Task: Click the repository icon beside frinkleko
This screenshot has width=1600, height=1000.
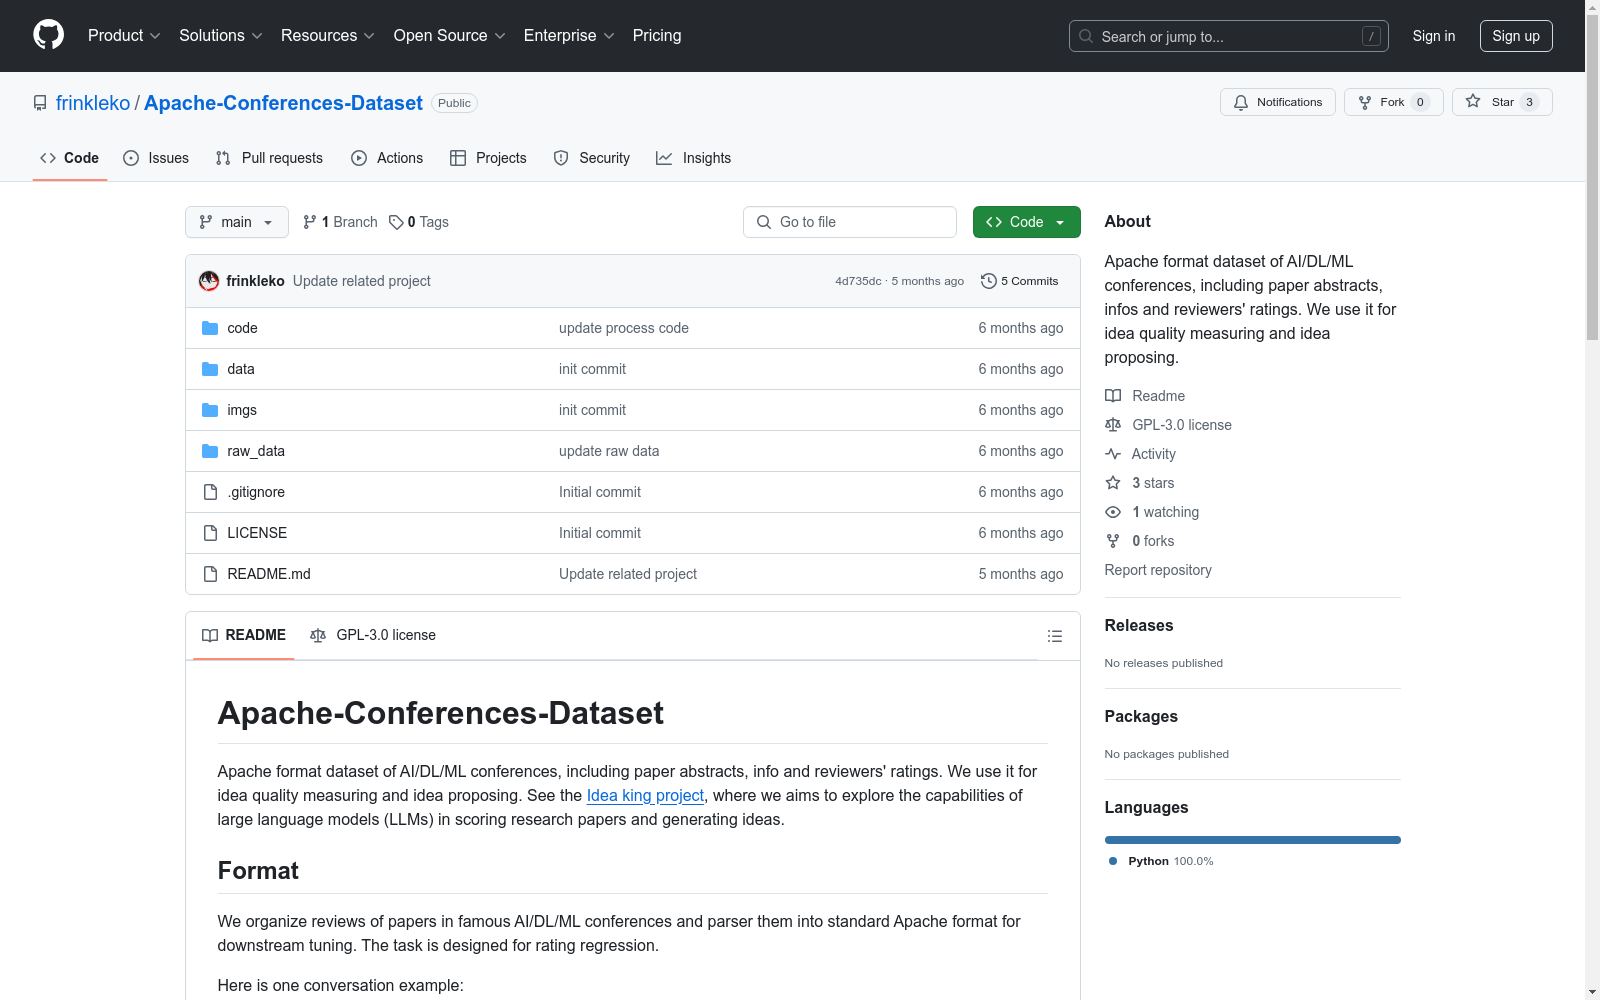Action: coord(40,103)
